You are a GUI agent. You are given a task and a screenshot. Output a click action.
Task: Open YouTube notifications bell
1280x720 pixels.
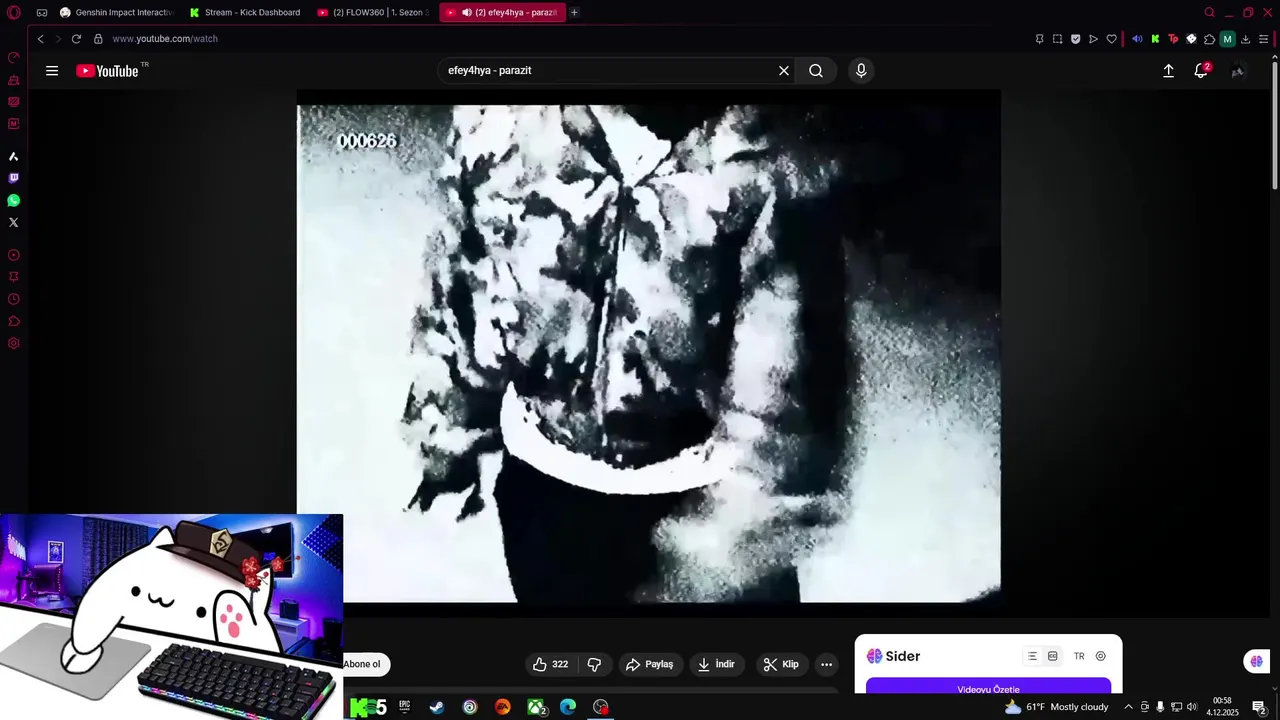point(1201,71)
